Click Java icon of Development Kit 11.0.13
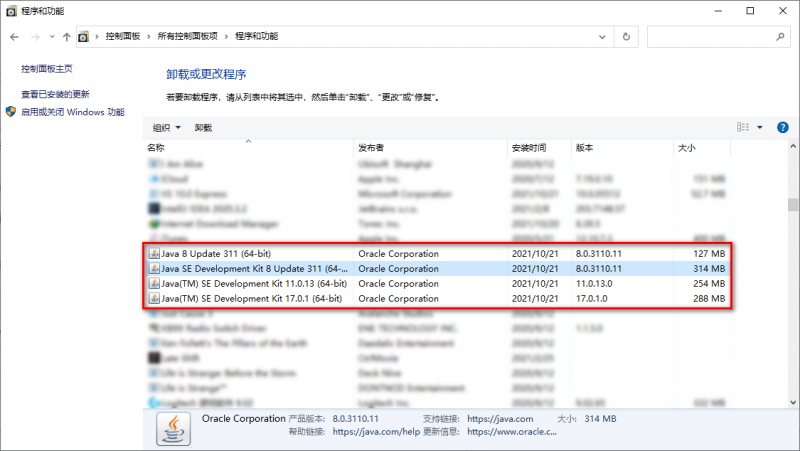This screenshot has height=451, width=800. click(x=154, y=283)
